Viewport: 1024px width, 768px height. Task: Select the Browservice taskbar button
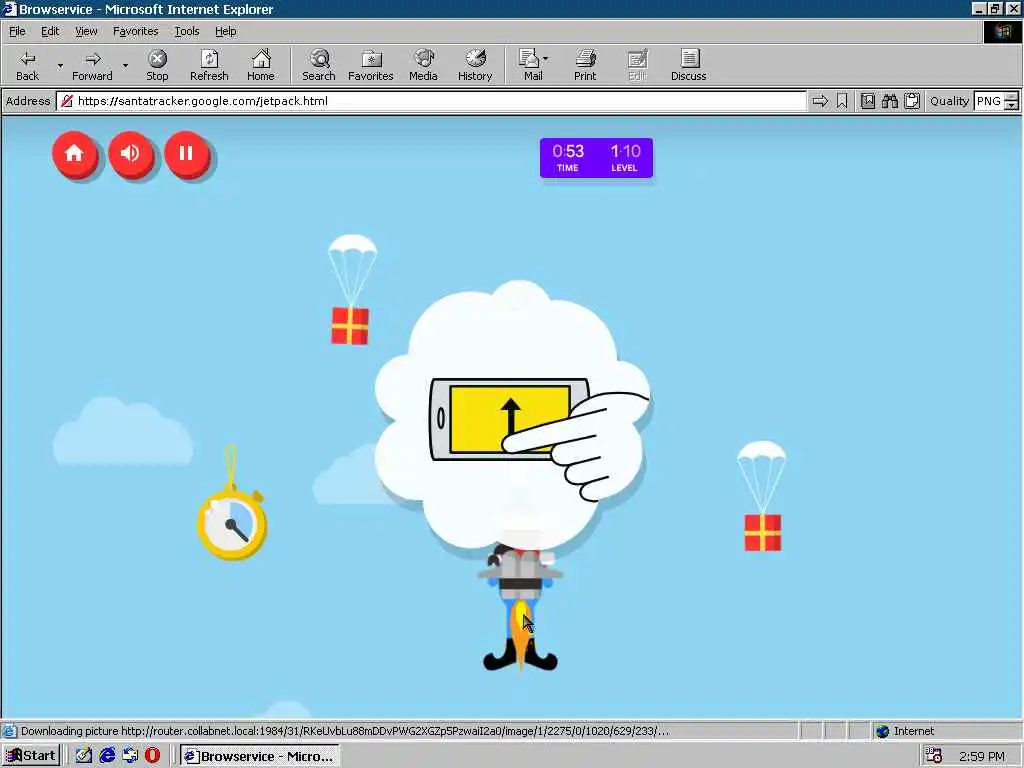tap(260, 756)
